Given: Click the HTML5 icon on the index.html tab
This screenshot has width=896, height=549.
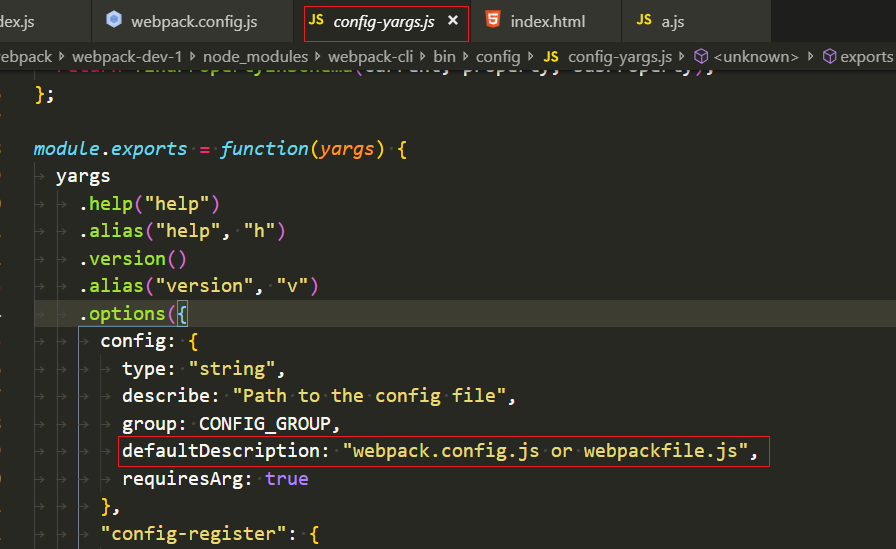Looking at the screenshot, I should (x=493, y=20).
